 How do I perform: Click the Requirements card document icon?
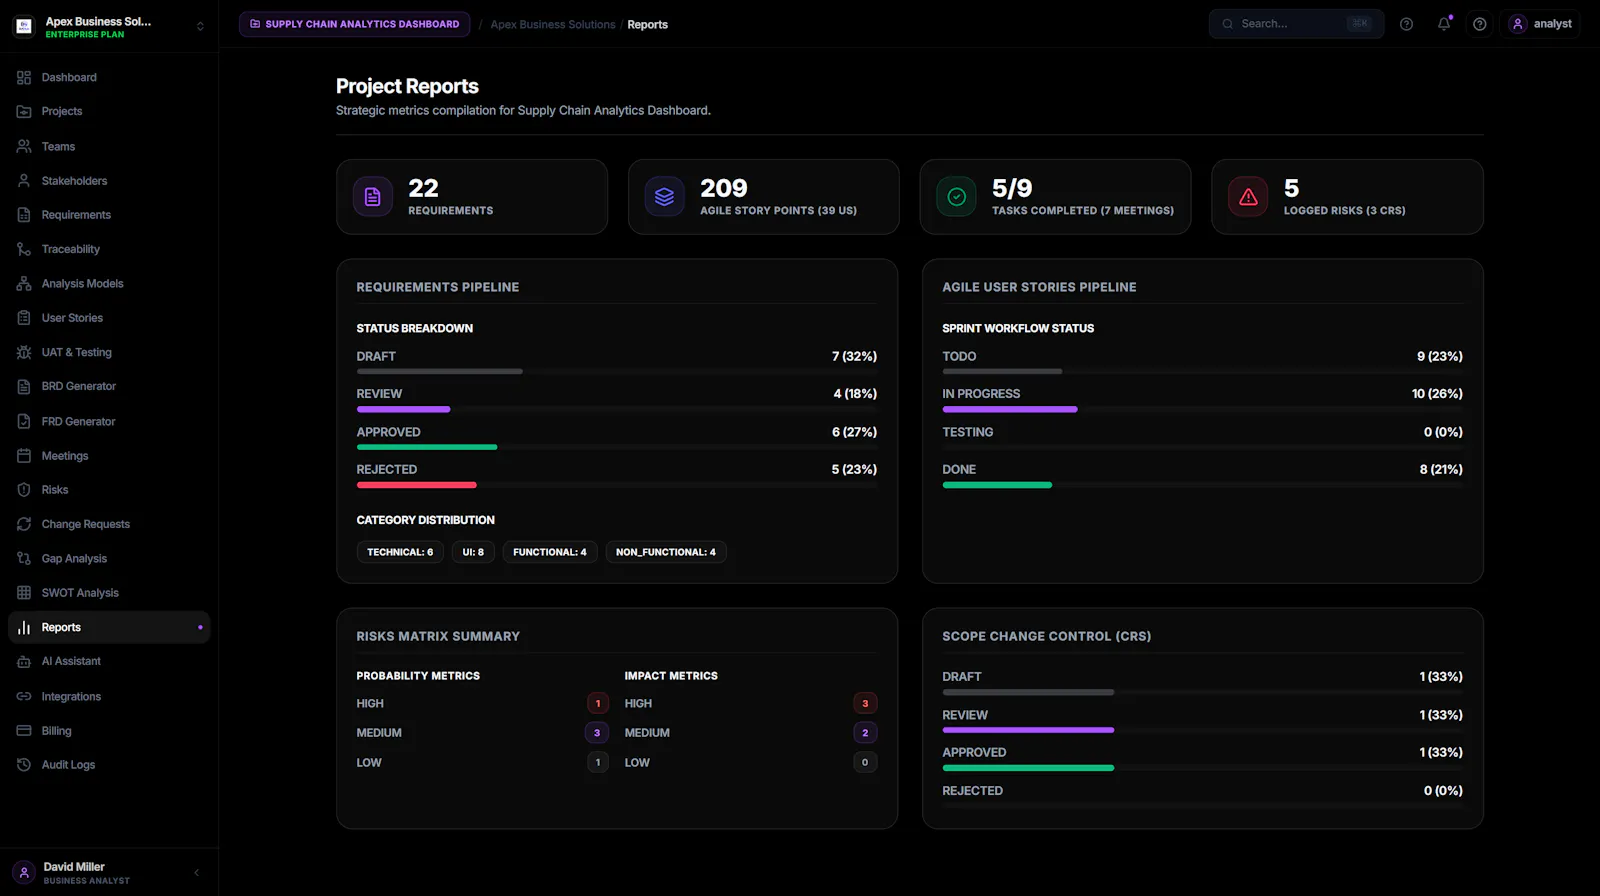point(373,197)
